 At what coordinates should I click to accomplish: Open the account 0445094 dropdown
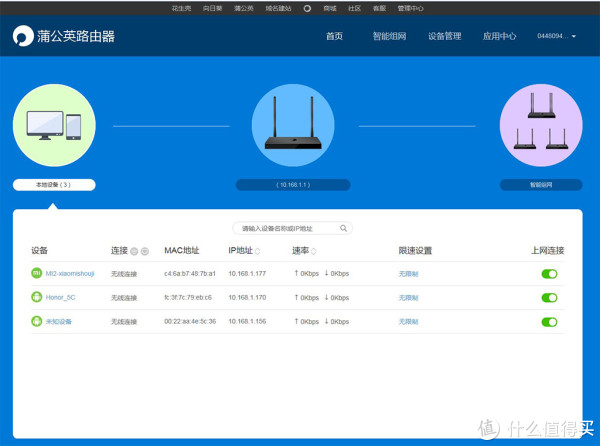(x=557, y=36)
